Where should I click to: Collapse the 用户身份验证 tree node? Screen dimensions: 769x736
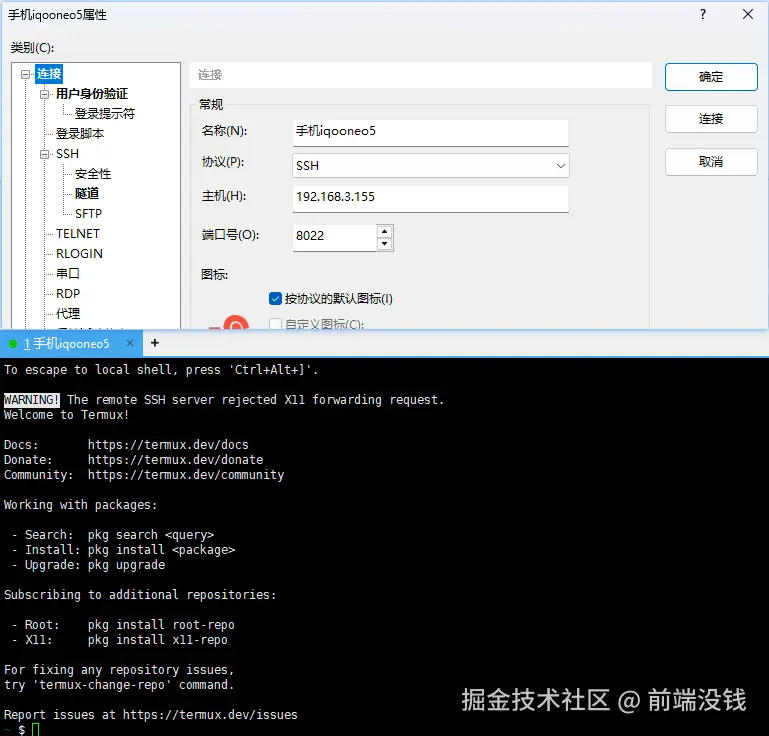[45, 94]
